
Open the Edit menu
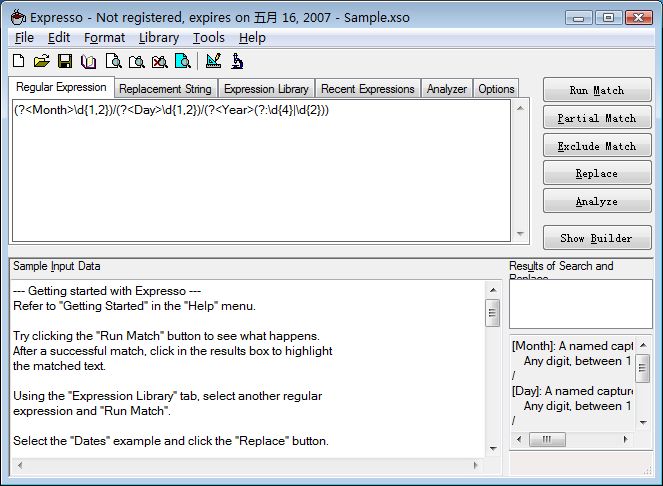[59, 38]
